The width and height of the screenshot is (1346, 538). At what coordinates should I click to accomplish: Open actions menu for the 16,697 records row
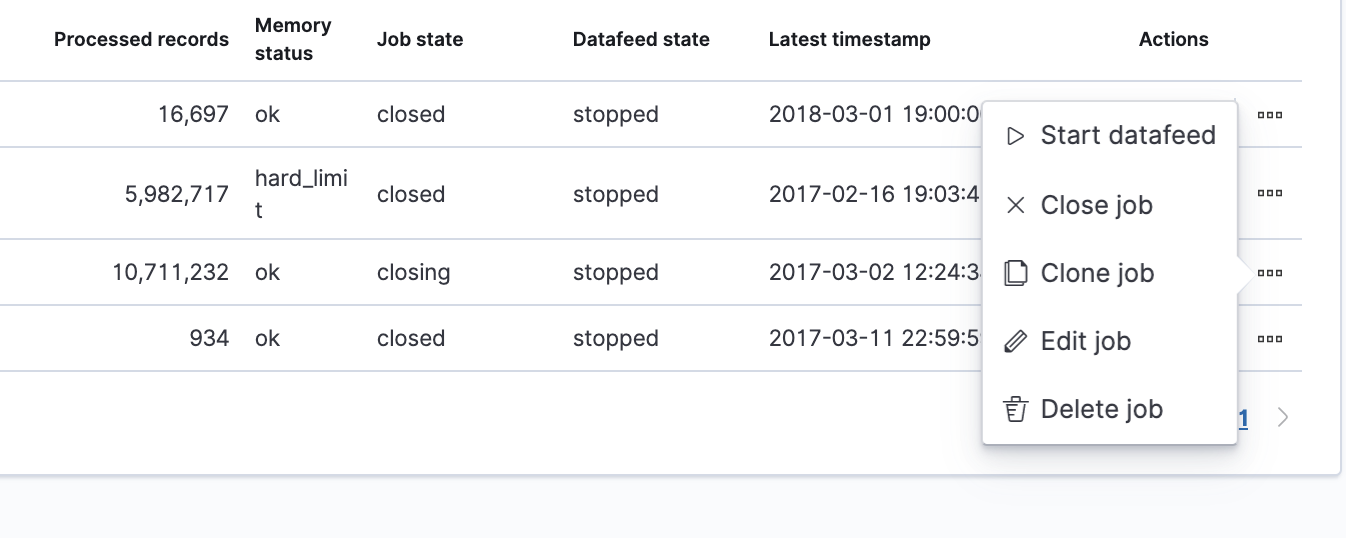tap(1270, 114)
